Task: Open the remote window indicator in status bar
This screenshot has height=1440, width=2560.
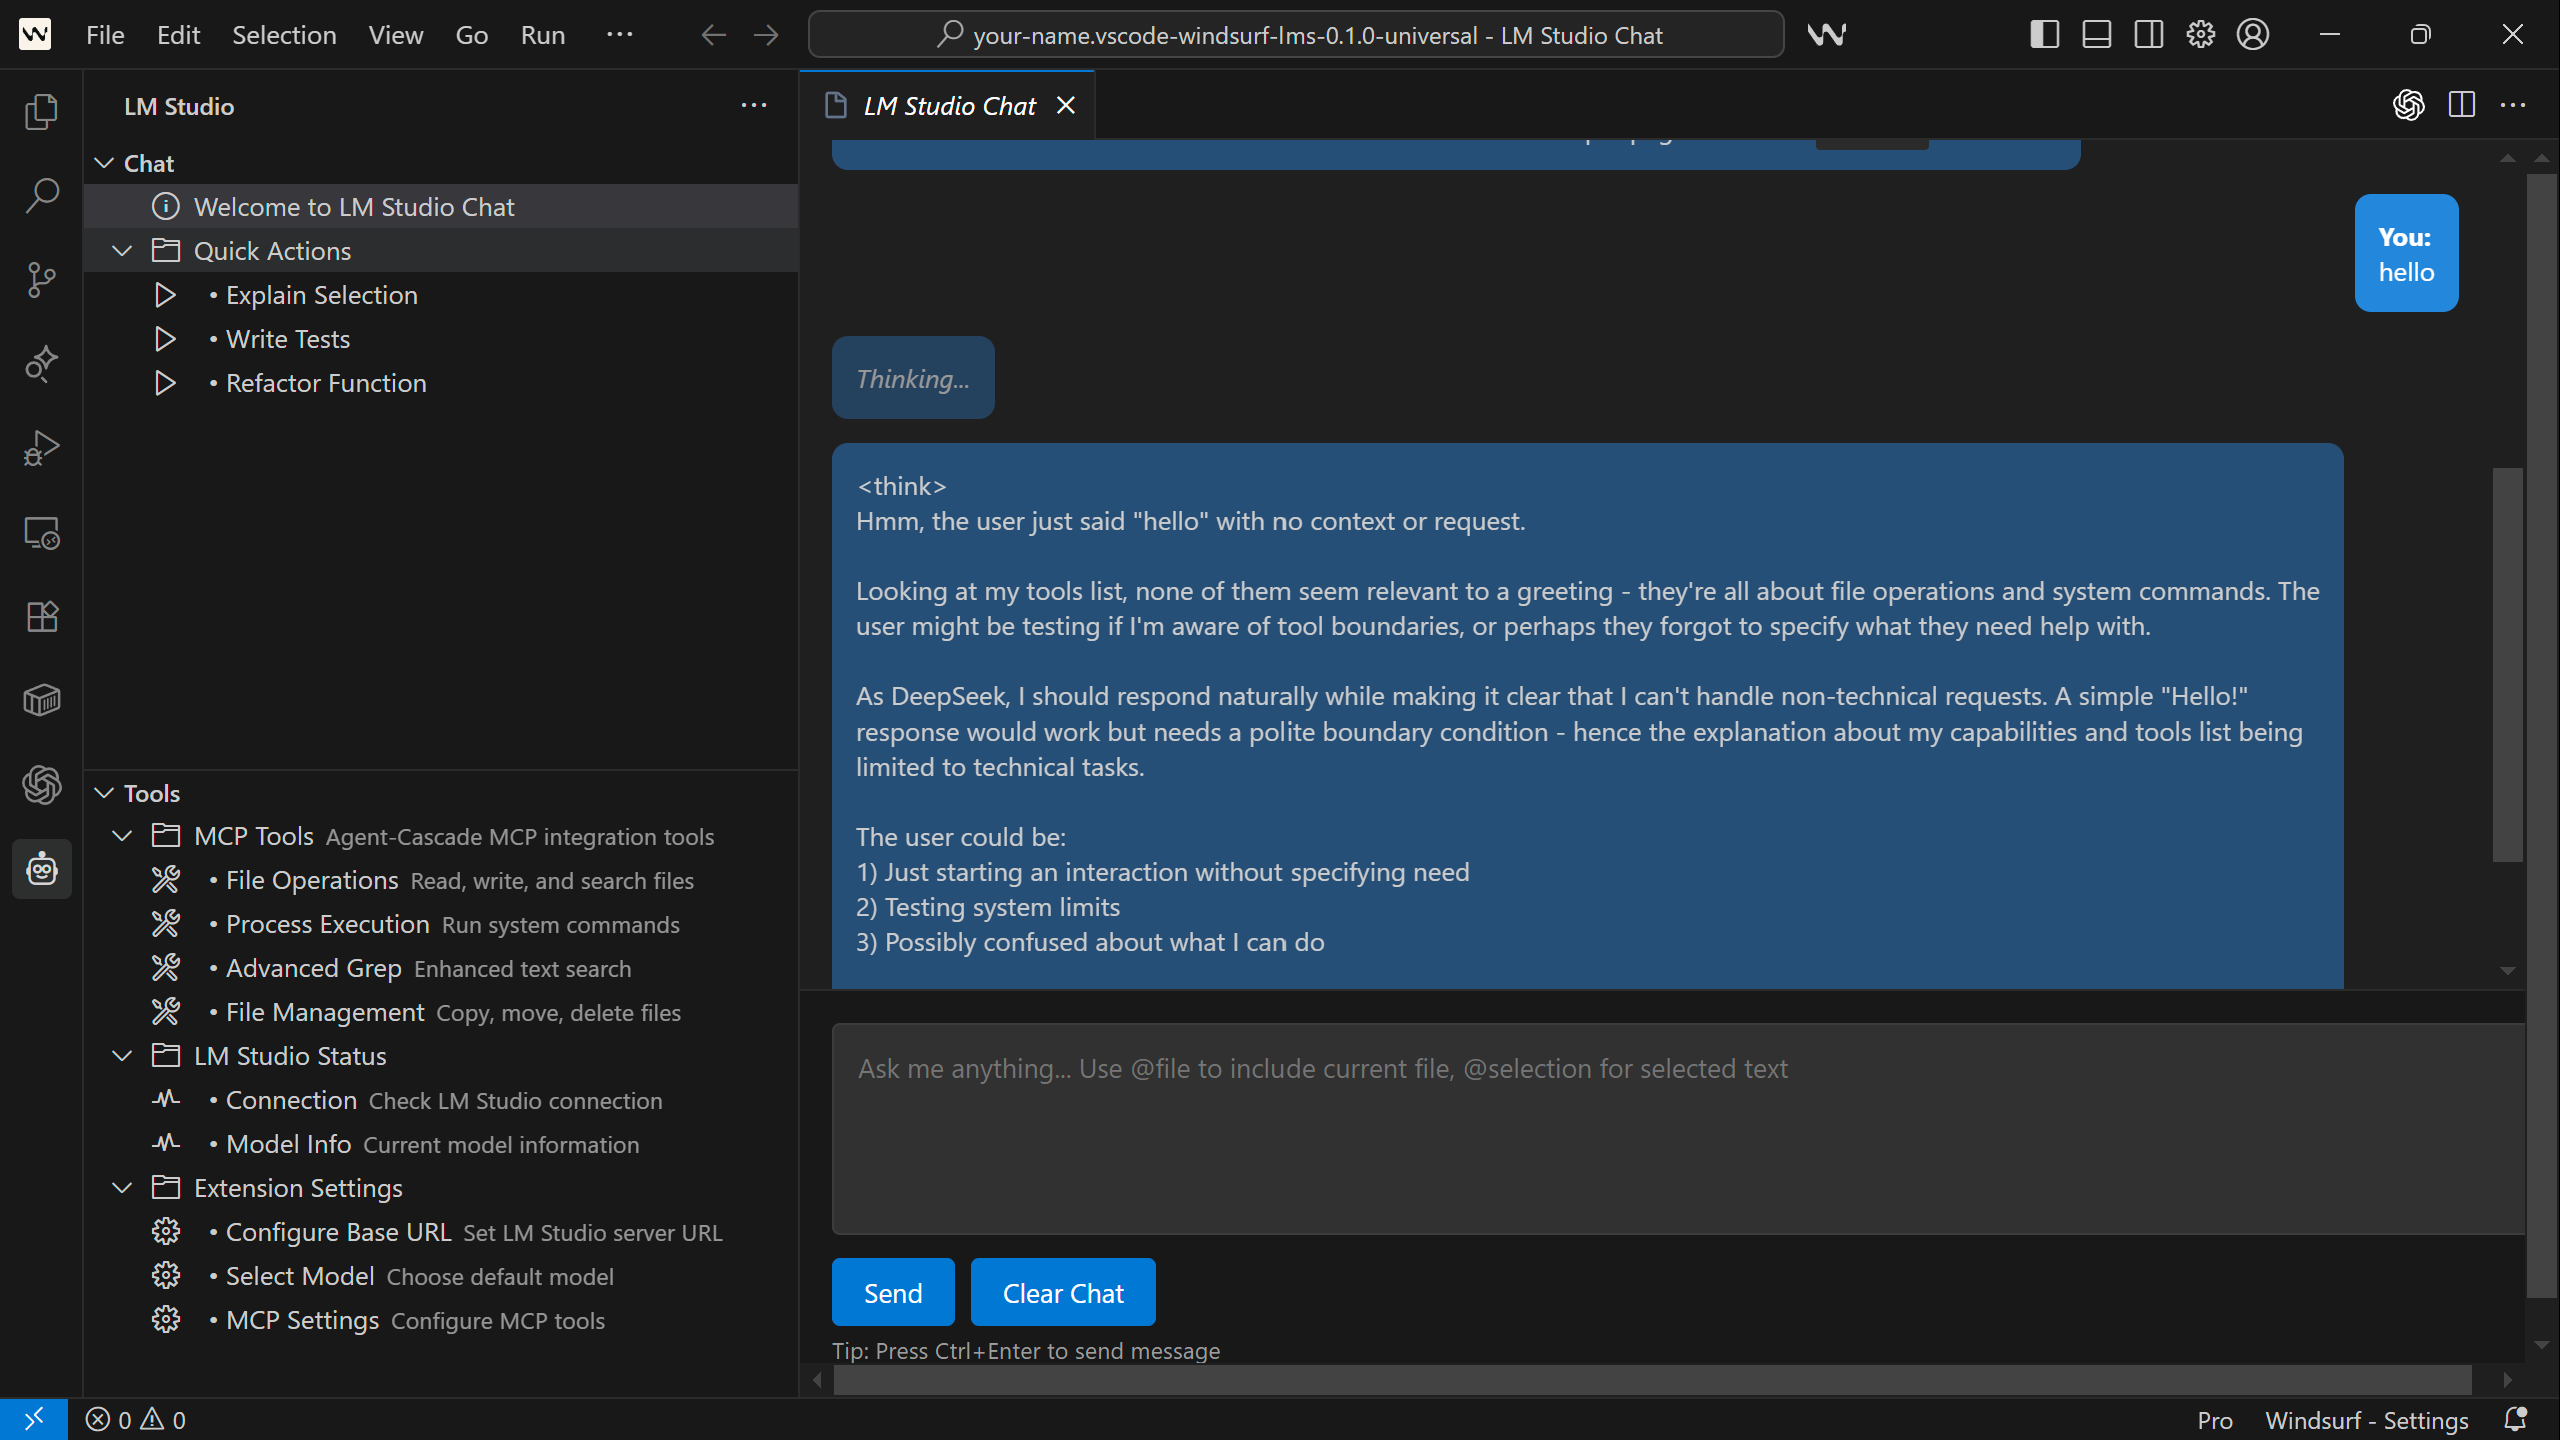Action: pyautogui.click(x=34, y=1420)
